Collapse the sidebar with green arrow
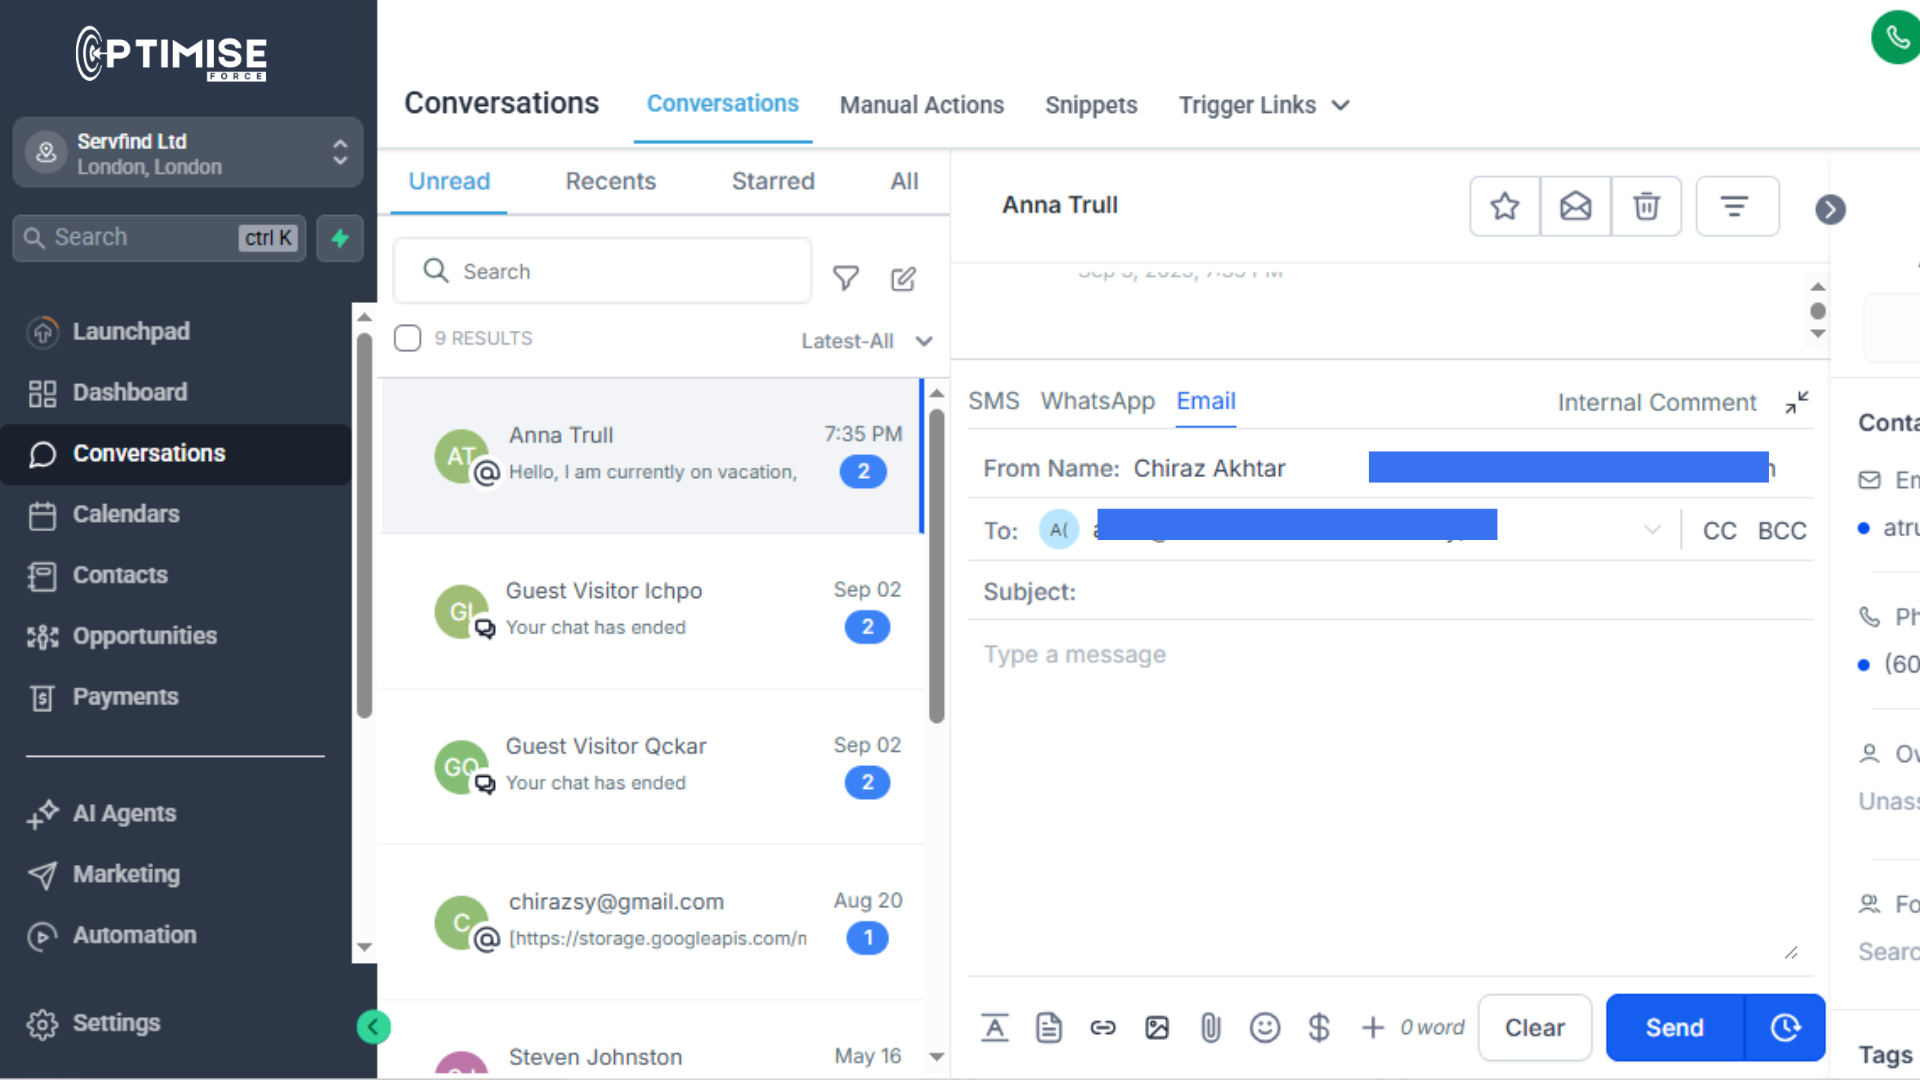This screenshot has height=1080, width=1920. [x=373, y=1027]
